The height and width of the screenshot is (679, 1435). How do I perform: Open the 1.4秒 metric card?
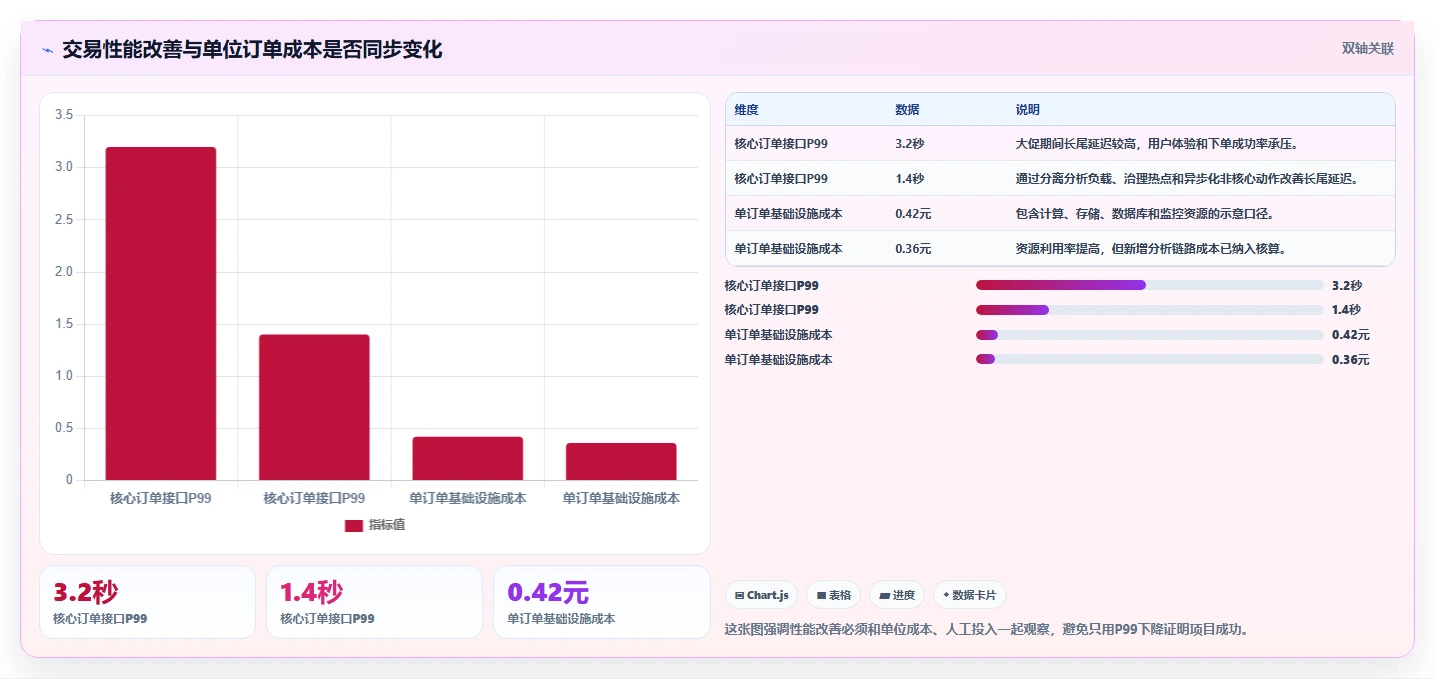(x=374, y=602)
